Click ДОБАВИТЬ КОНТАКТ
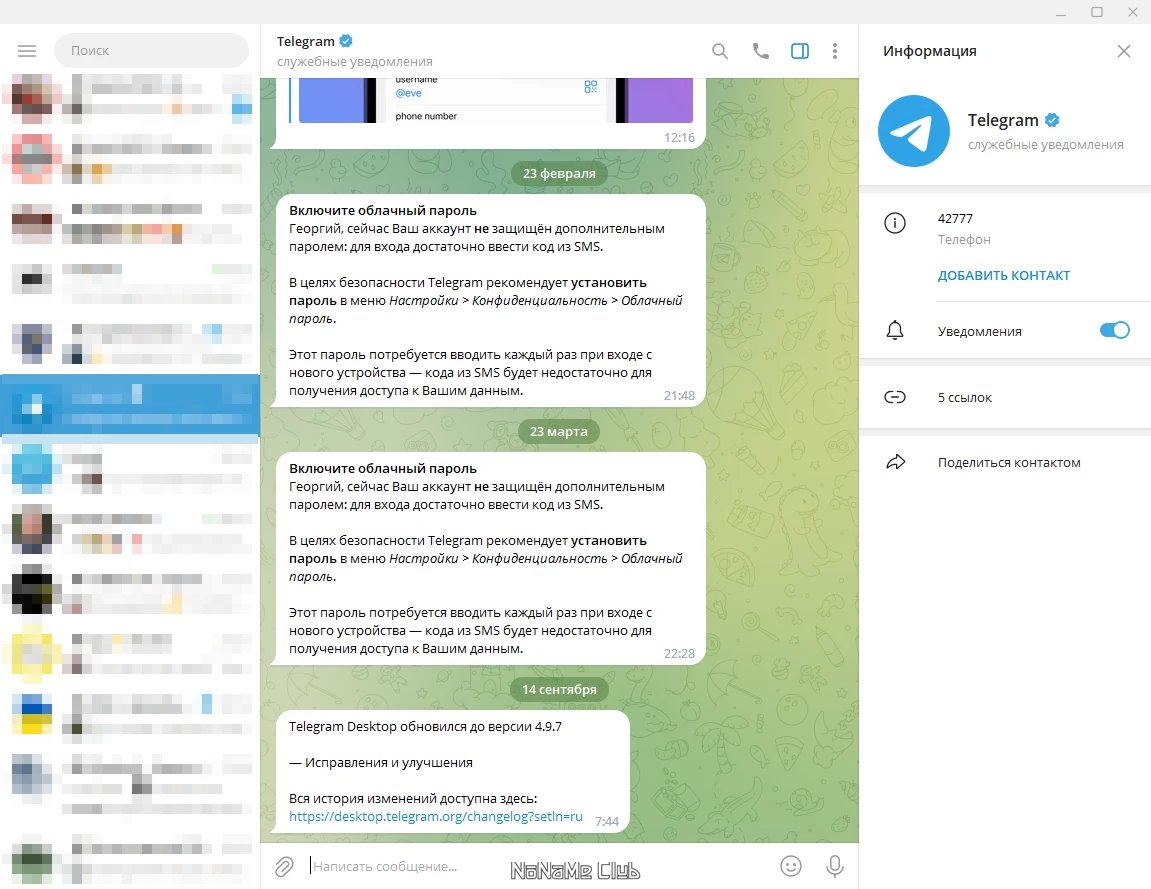The width and height of the screenshot is (1151, 889). point(1004,274)
